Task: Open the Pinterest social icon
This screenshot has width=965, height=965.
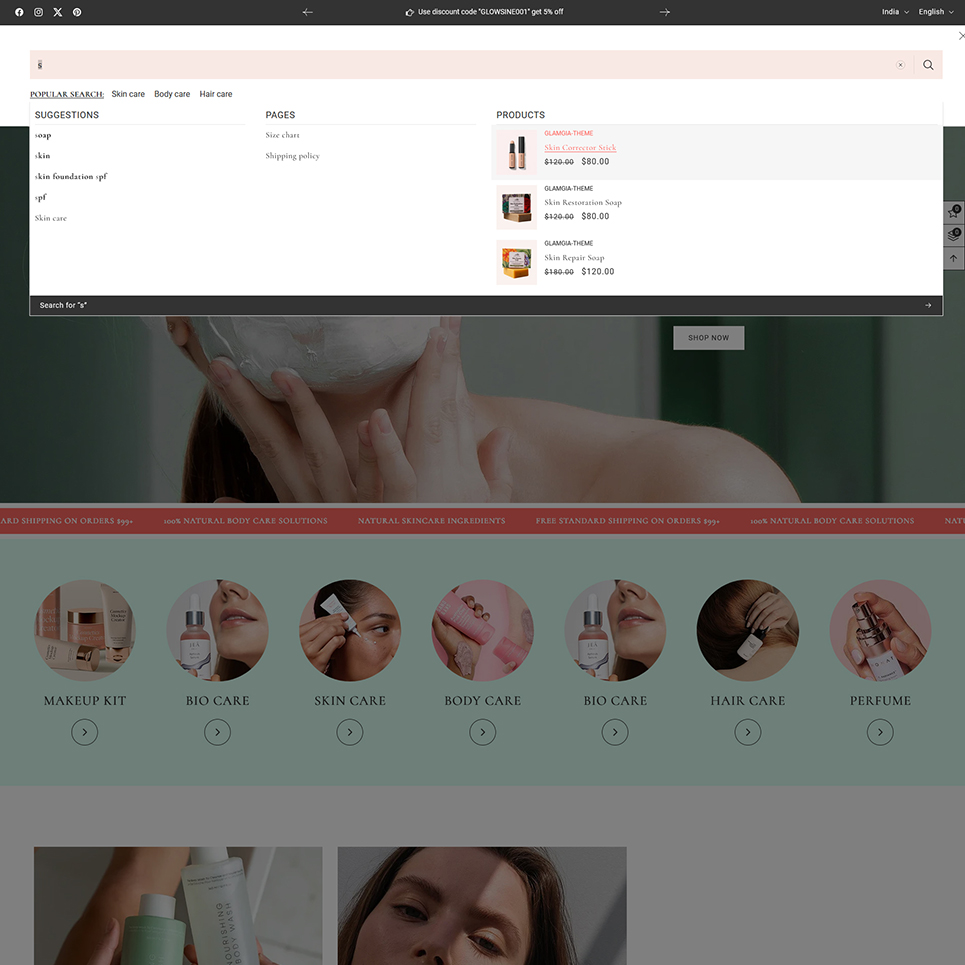Action: (77, 12)
